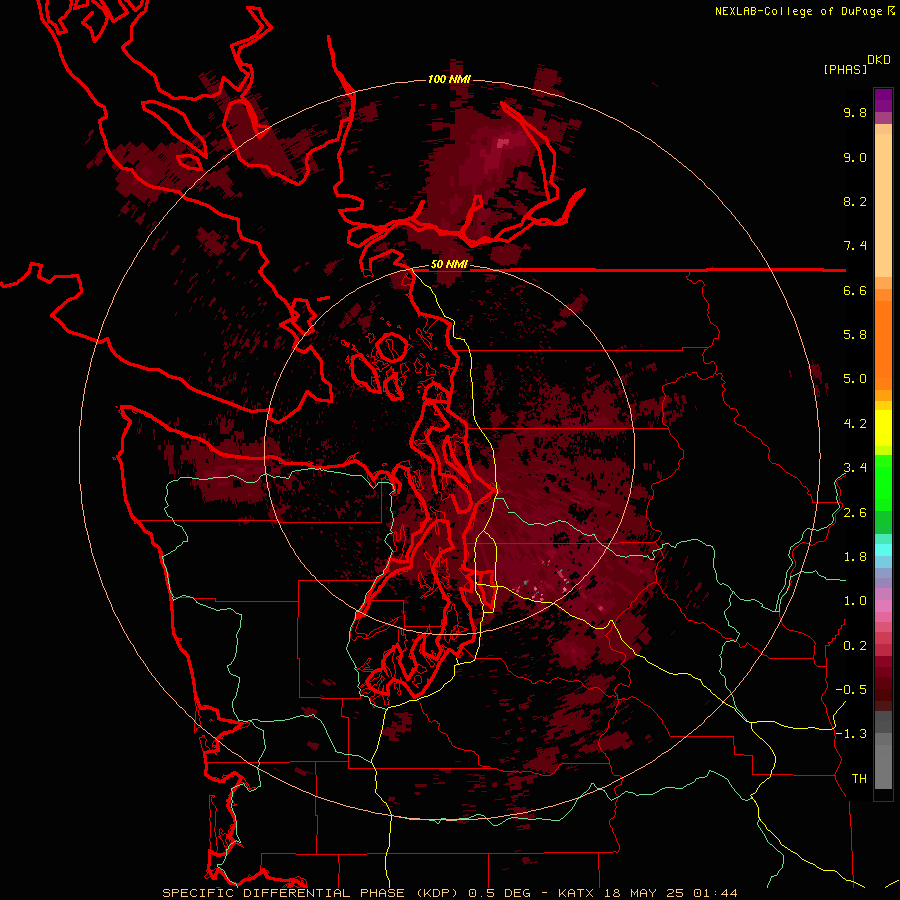Image resolution: width=900 pixels, height=900 pixels.
Task: Click the SPECIFIC DIFFERENTIAL PHASE (KDP) caption
Action: pyautogui.click(x=312, y=893)
